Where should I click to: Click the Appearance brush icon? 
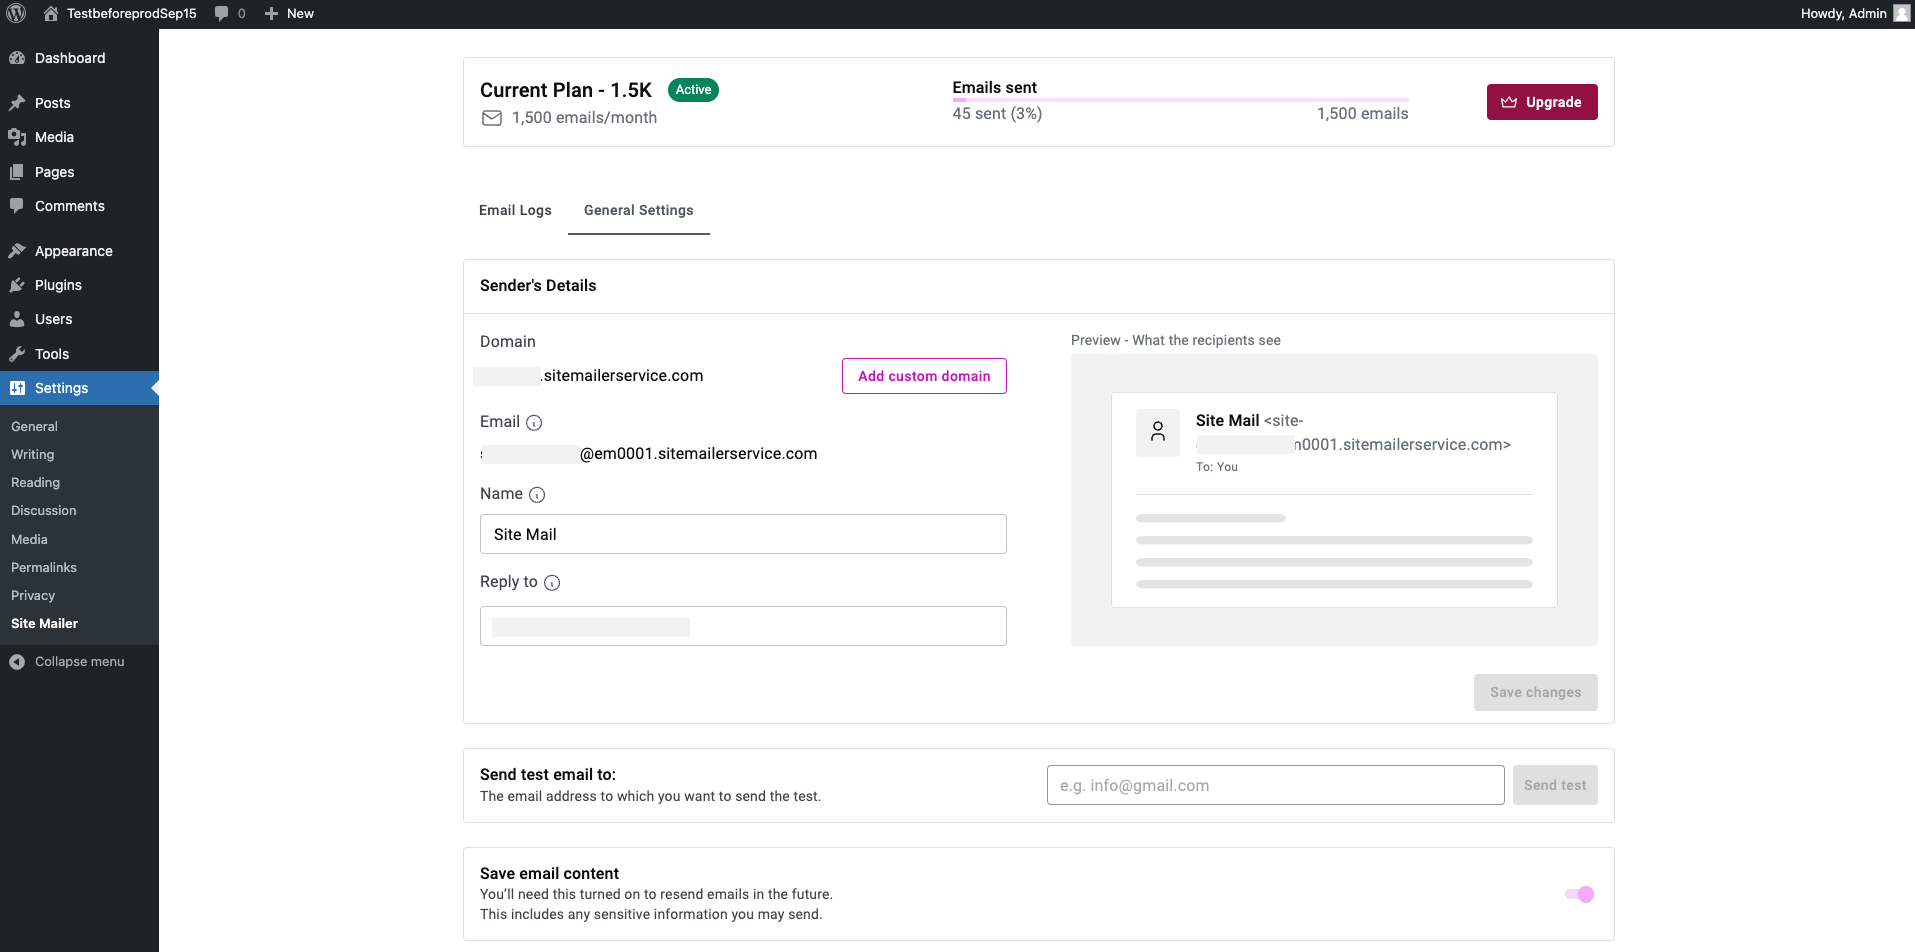coord(17,251)
